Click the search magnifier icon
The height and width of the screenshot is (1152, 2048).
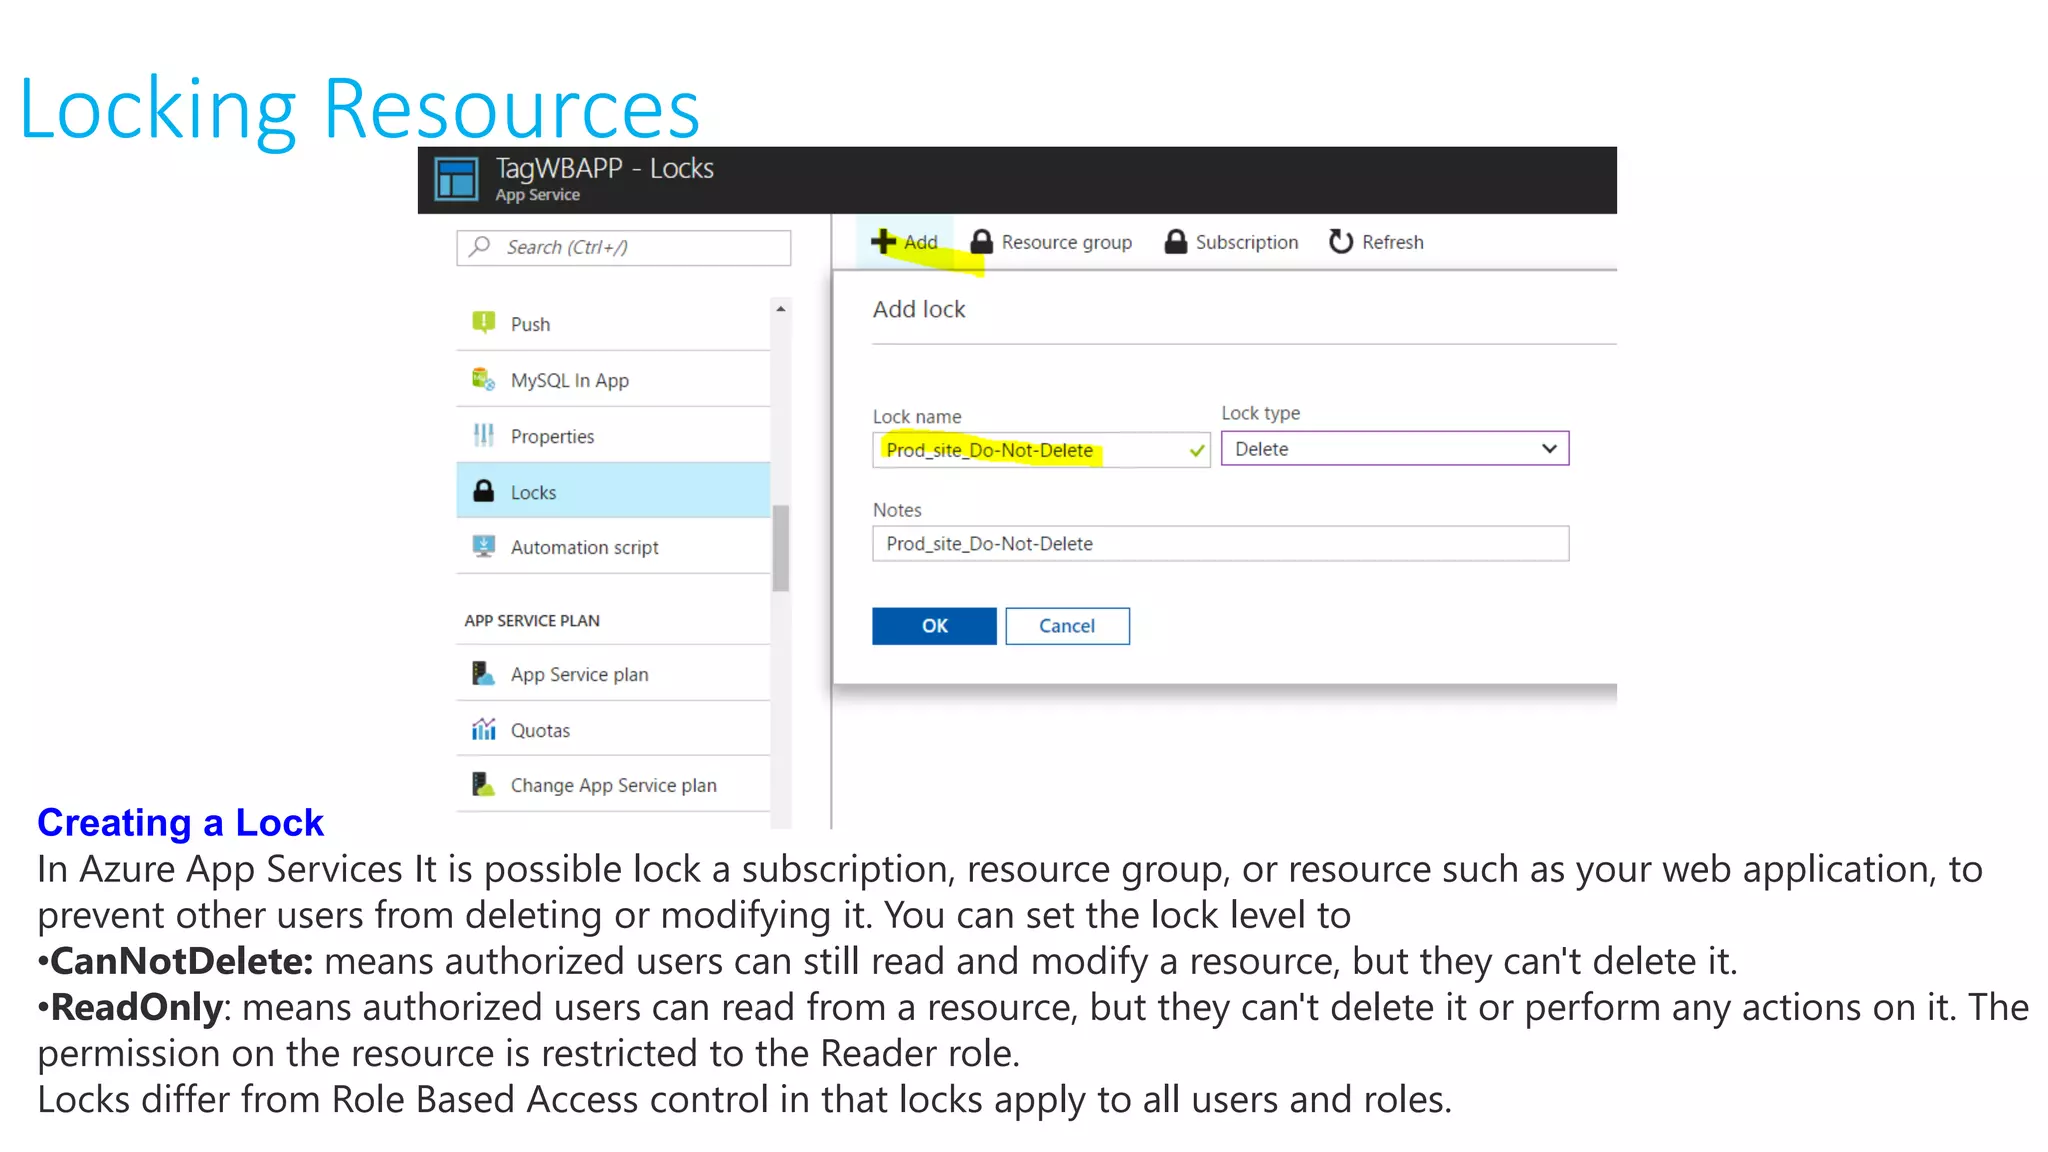pyautogui.click(x=480, y=246)
